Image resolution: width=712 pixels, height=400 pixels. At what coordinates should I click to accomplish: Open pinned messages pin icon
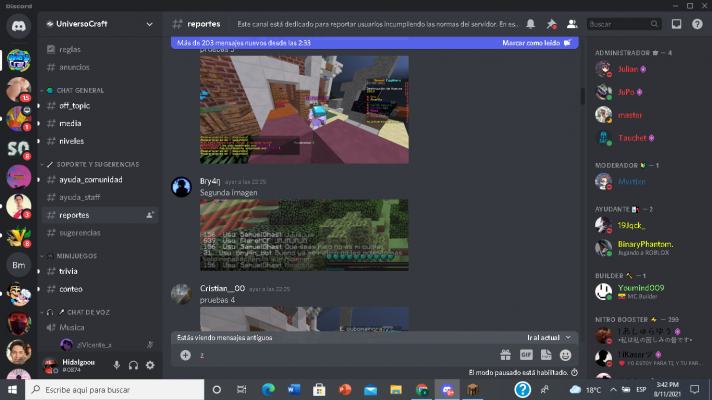551,24
